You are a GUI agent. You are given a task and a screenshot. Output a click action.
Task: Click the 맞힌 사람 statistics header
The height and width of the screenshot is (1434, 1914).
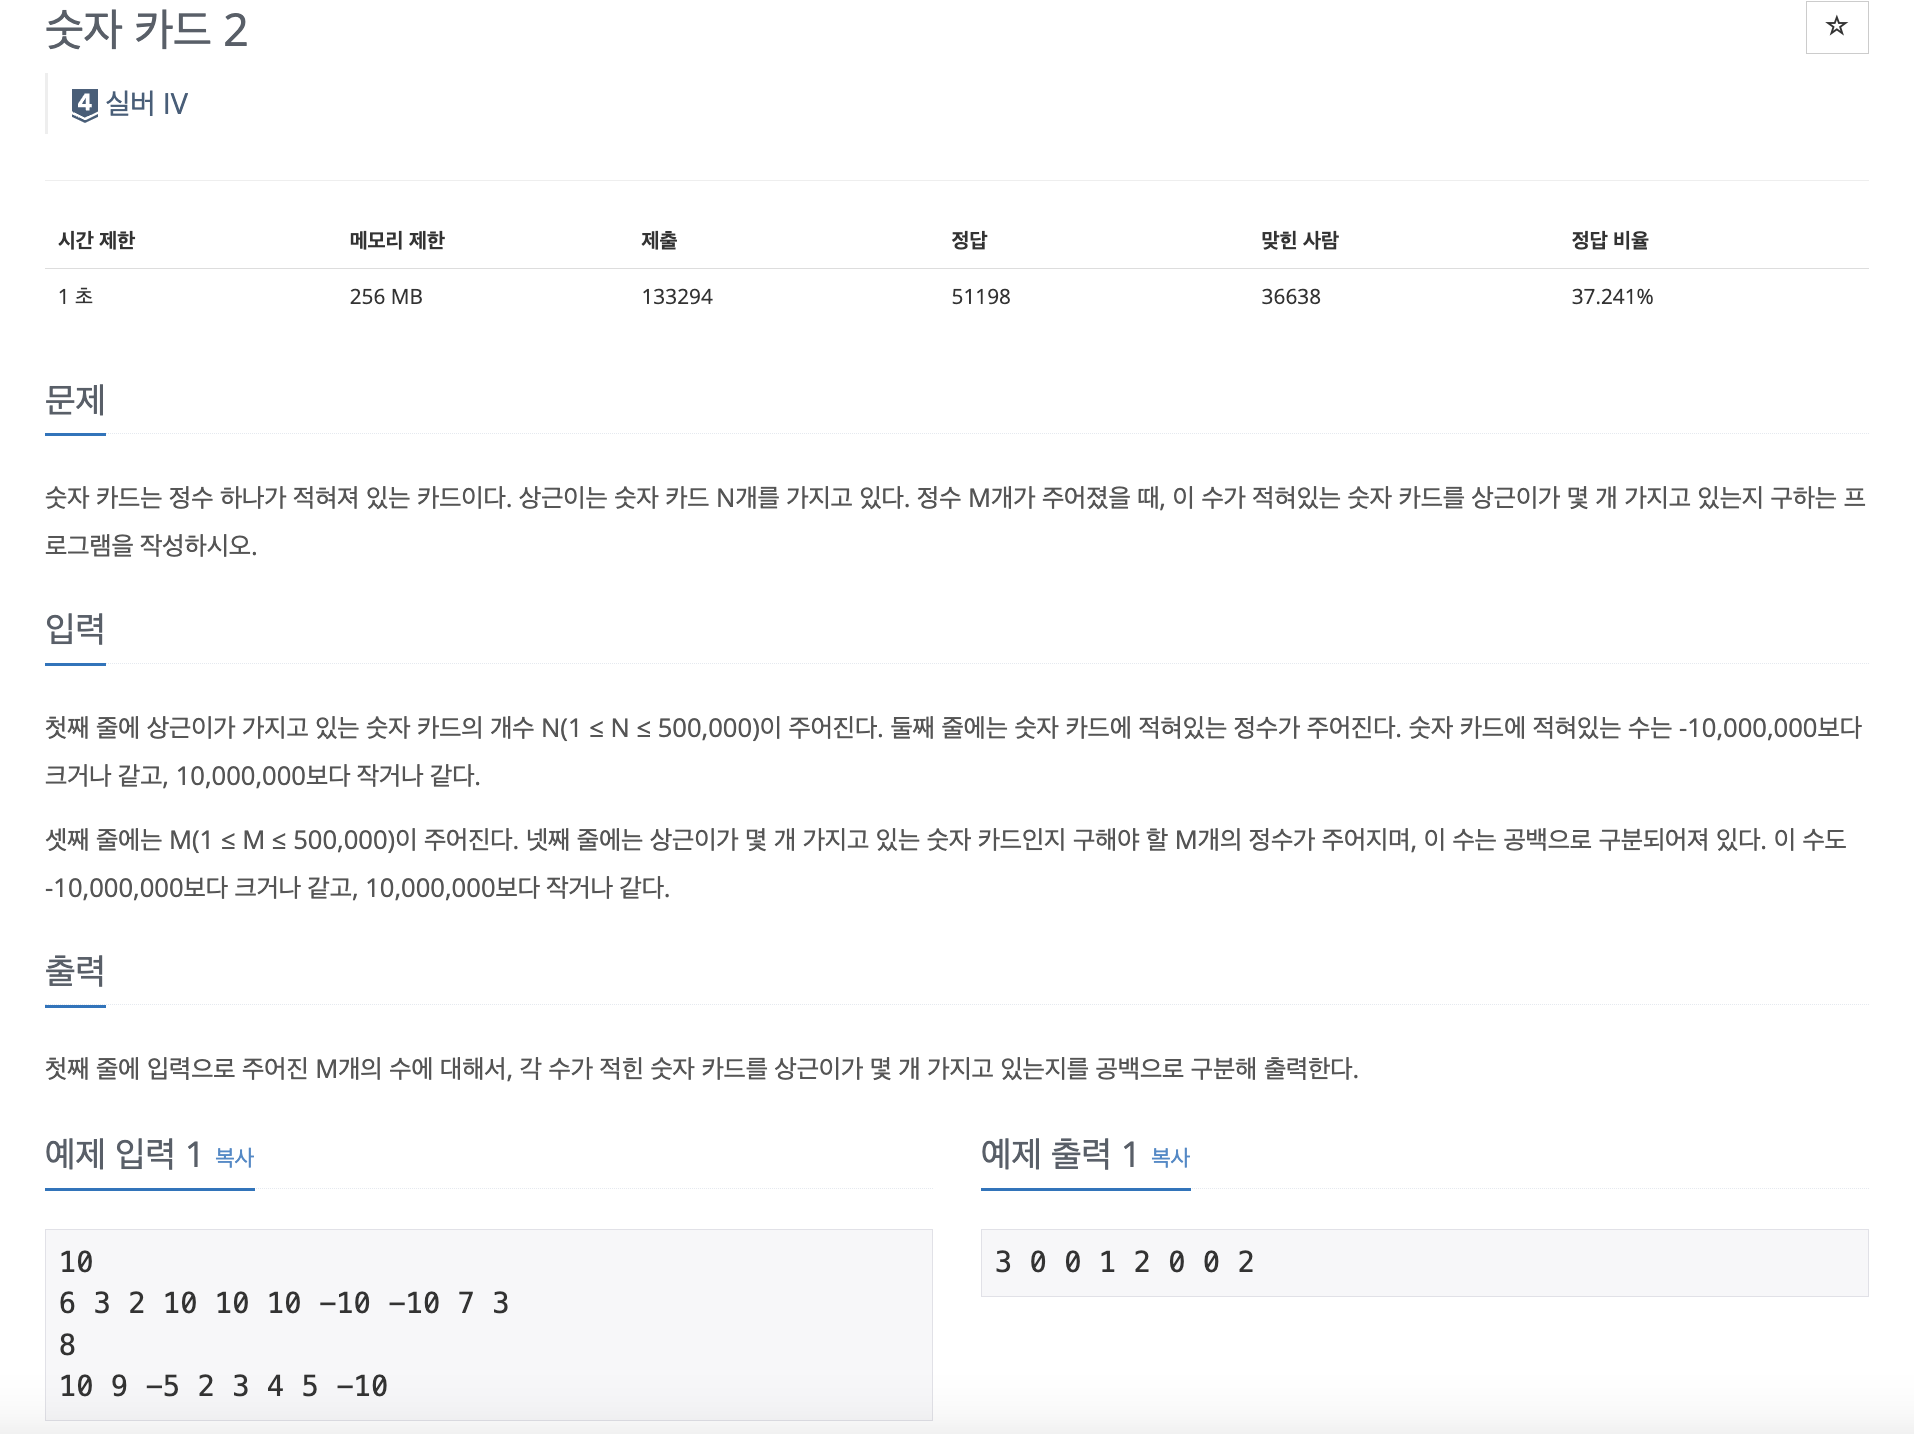pyautogui.click(x=1297, y=240)
